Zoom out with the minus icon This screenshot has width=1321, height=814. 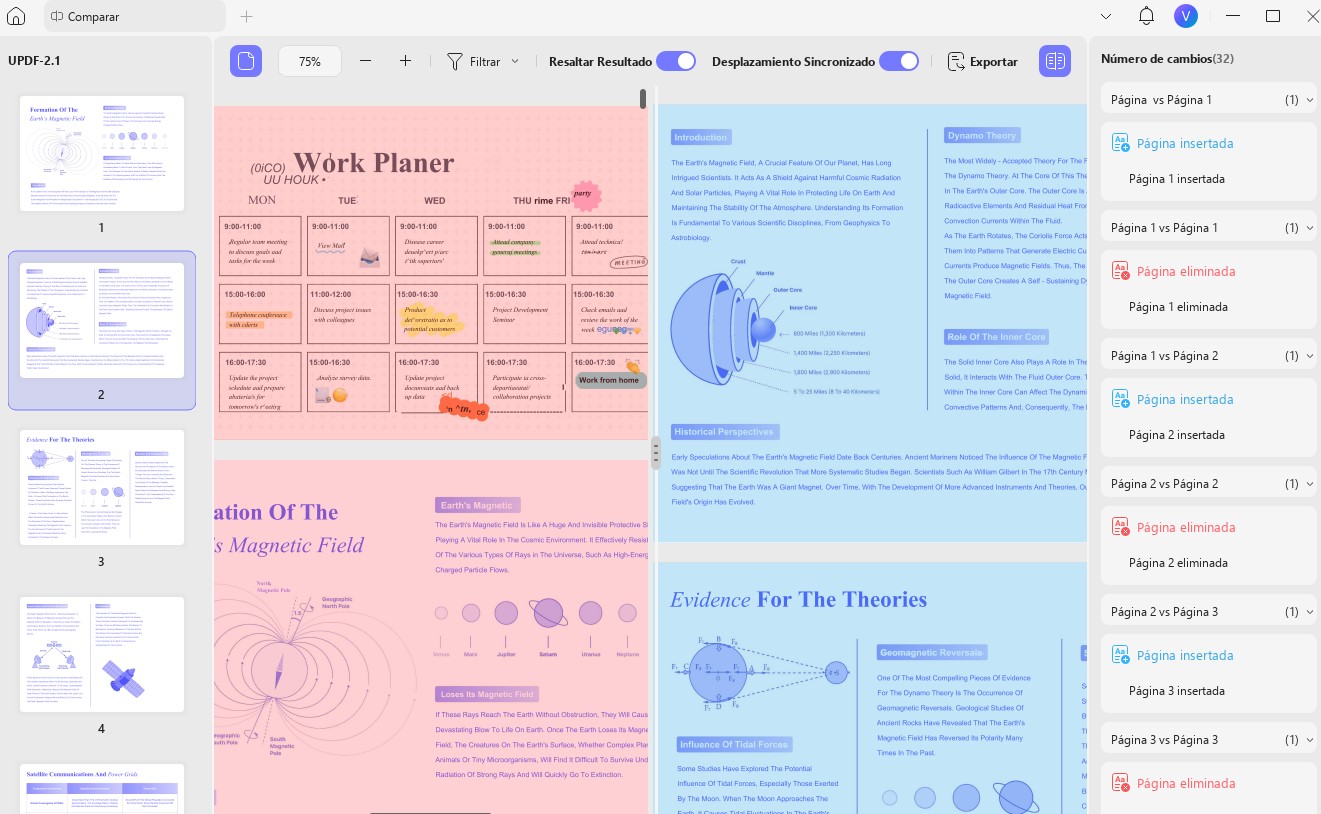(365, 61)
